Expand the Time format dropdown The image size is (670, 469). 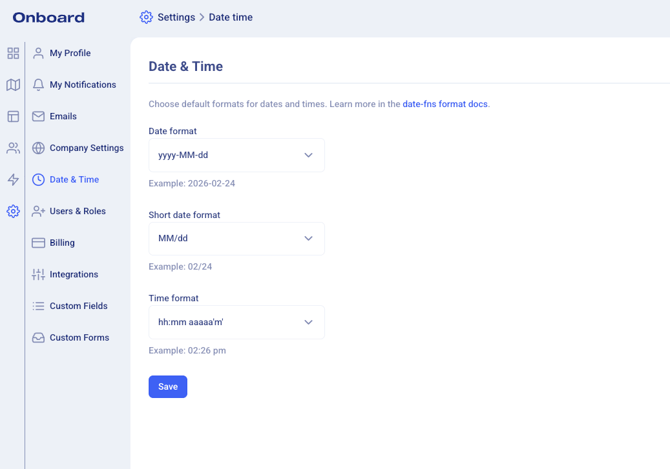[x=236, y=322]
